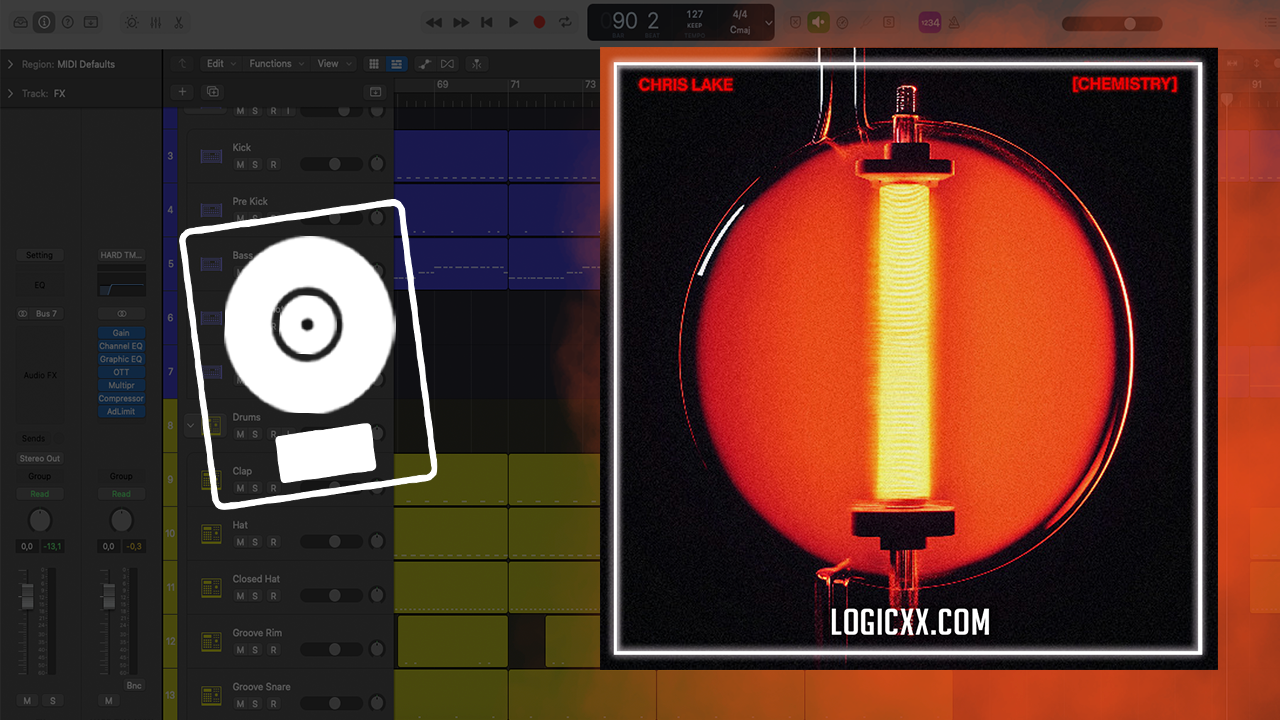Click the Bnc bounce button
Viewport: 1280px width, 720px height.
click(x=133, y=685)
